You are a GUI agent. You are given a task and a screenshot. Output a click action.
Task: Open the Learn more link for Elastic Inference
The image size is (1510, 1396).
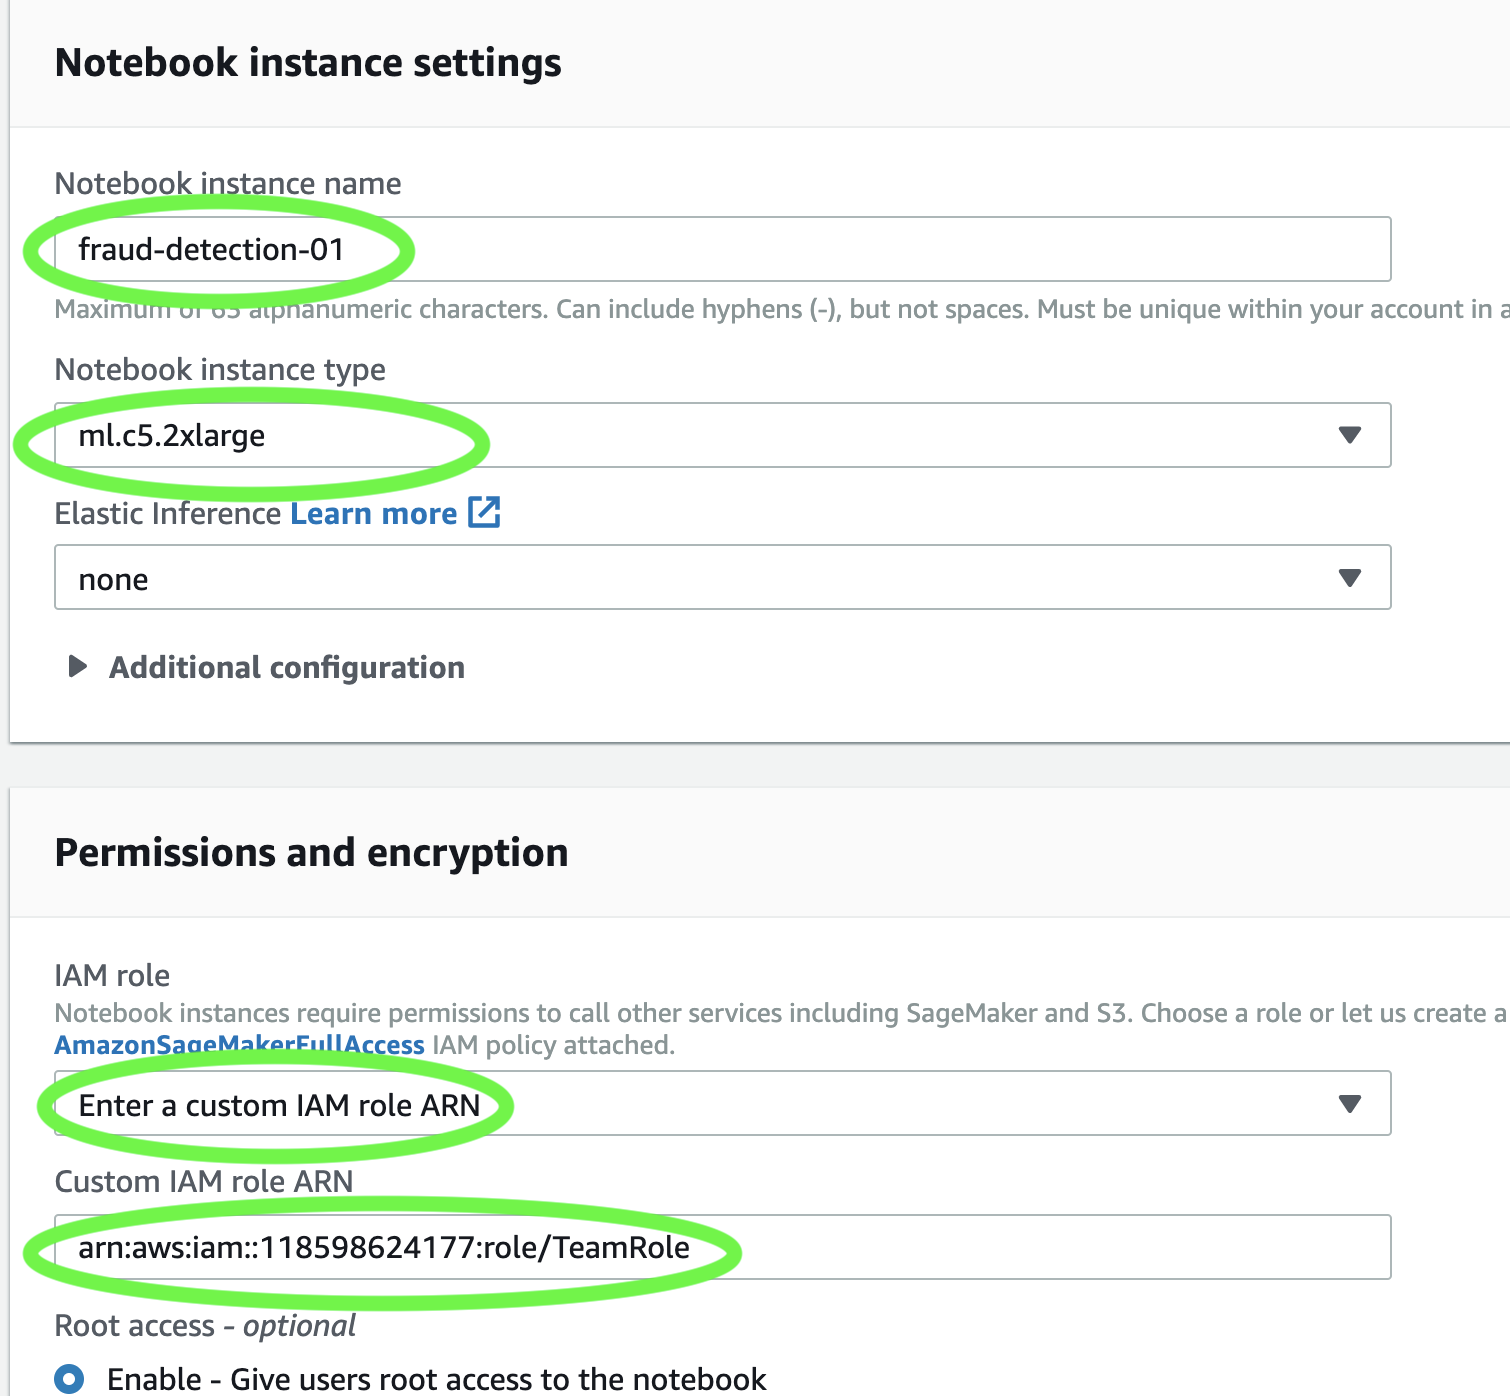coord(374,513)
